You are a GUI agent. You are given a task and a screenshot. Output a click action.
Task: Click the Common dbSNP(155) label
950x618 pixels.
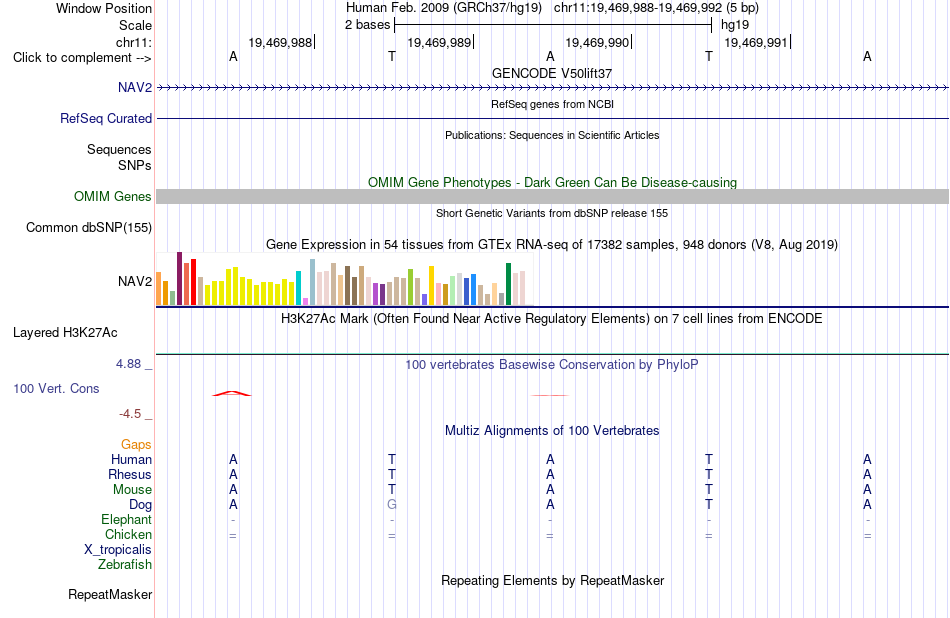pyautogui.click(x=88, y=227)
